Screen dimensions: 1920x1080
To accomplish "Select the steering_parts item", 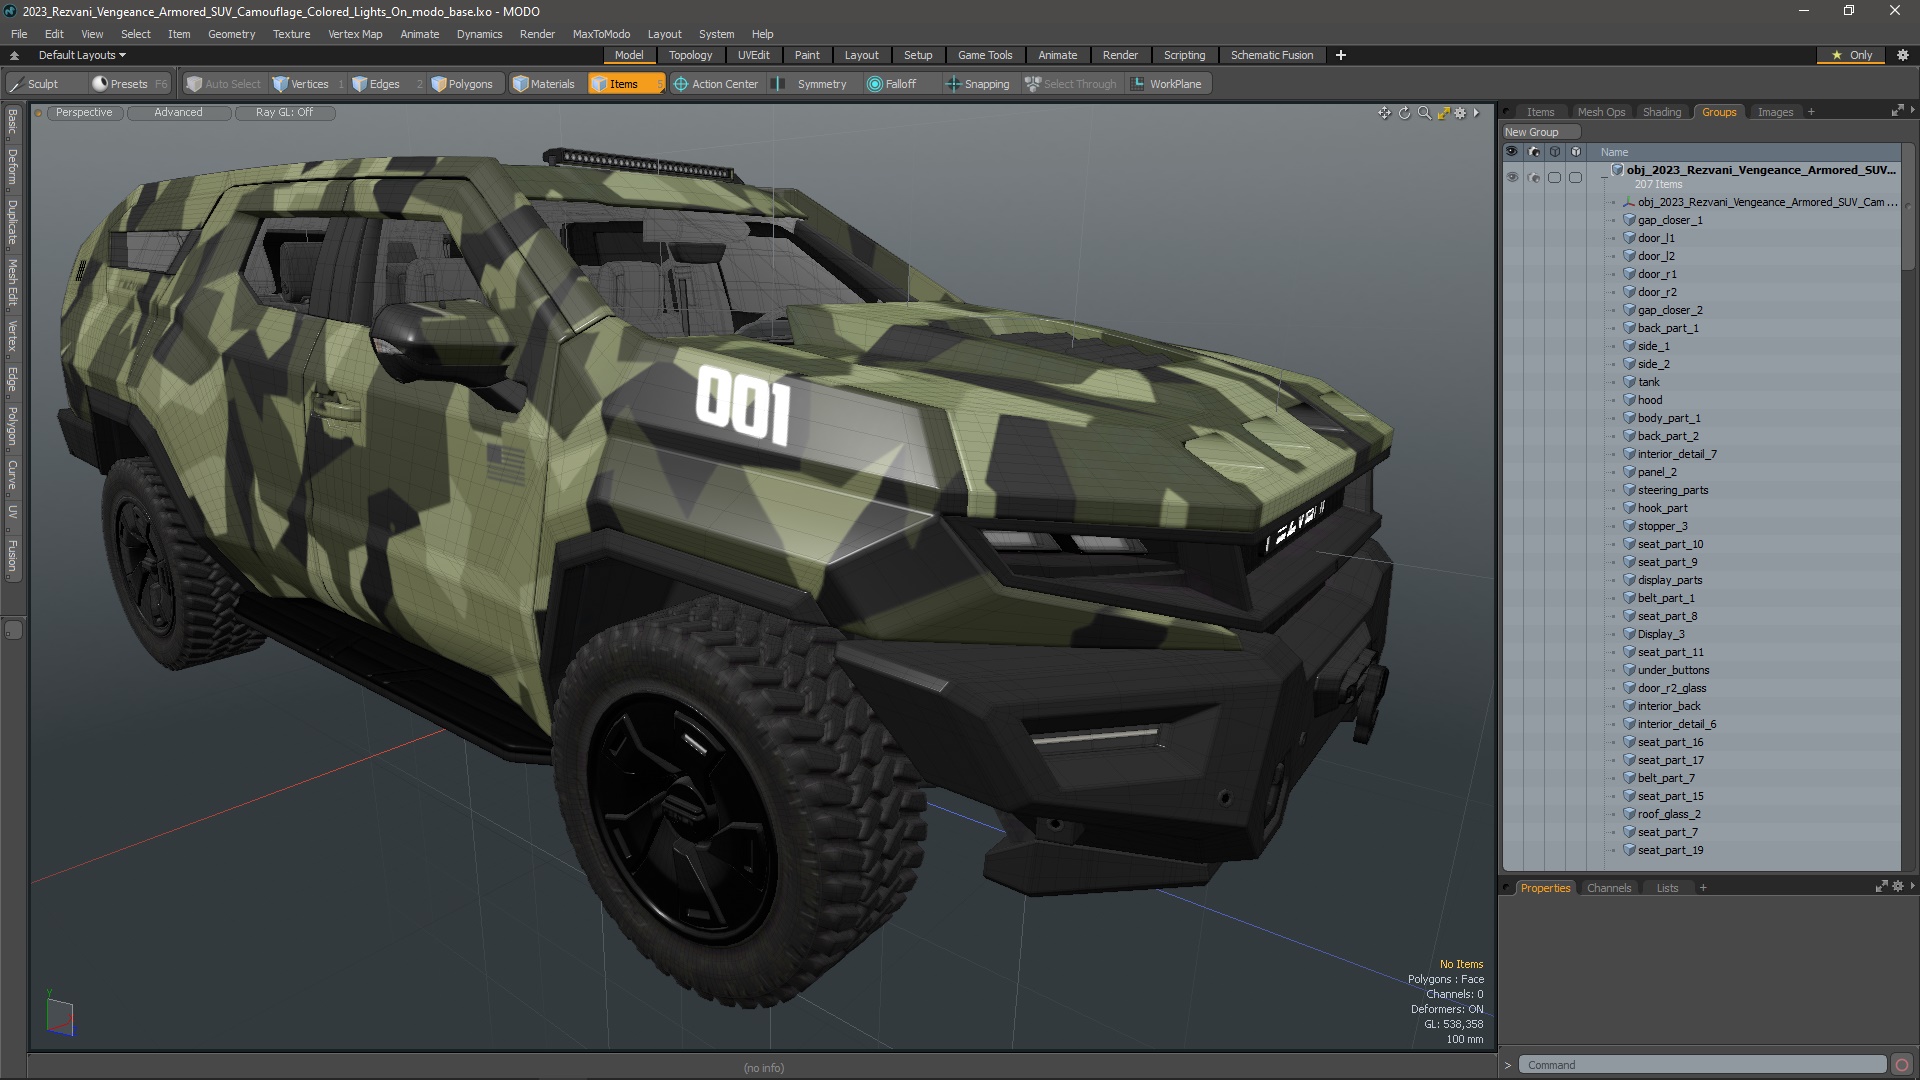I will pos(1672,490).
